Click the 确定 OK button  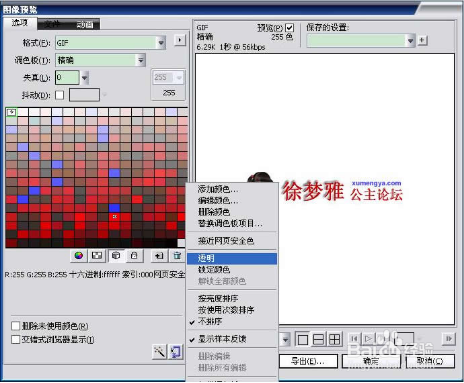(x=371, y=361)
